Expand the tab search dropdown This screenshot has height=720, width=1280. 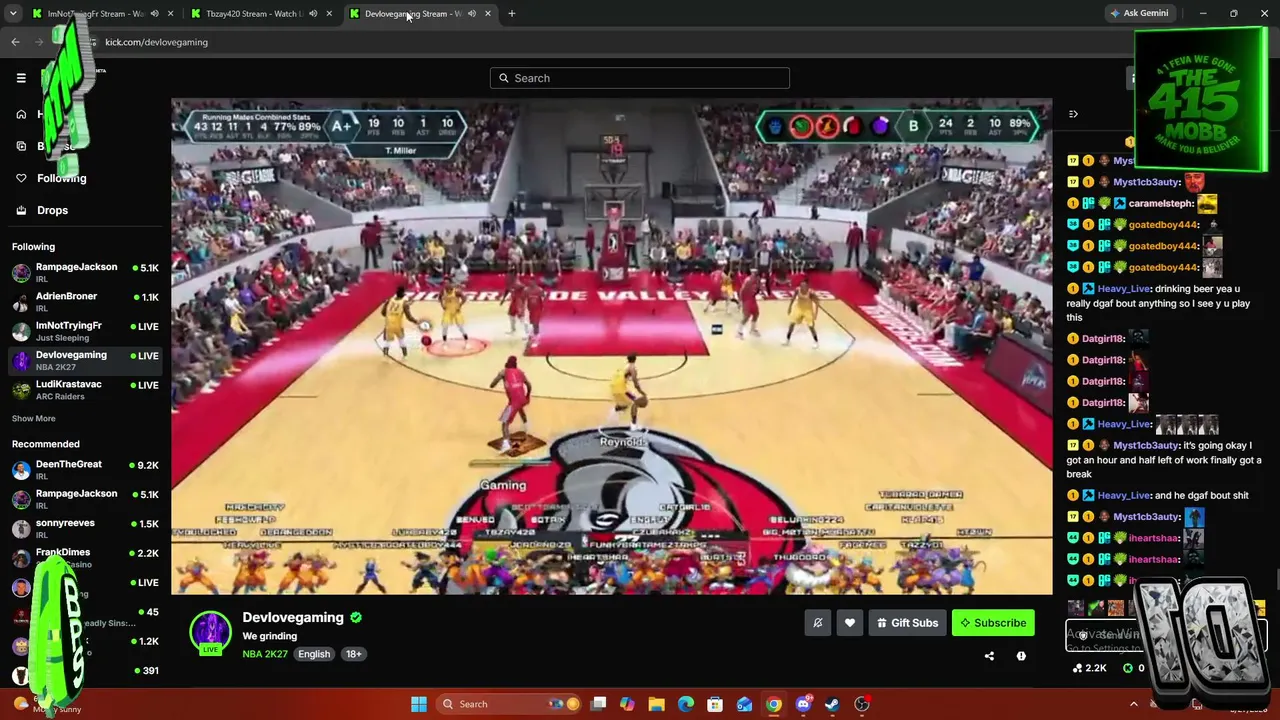point(13,14)
